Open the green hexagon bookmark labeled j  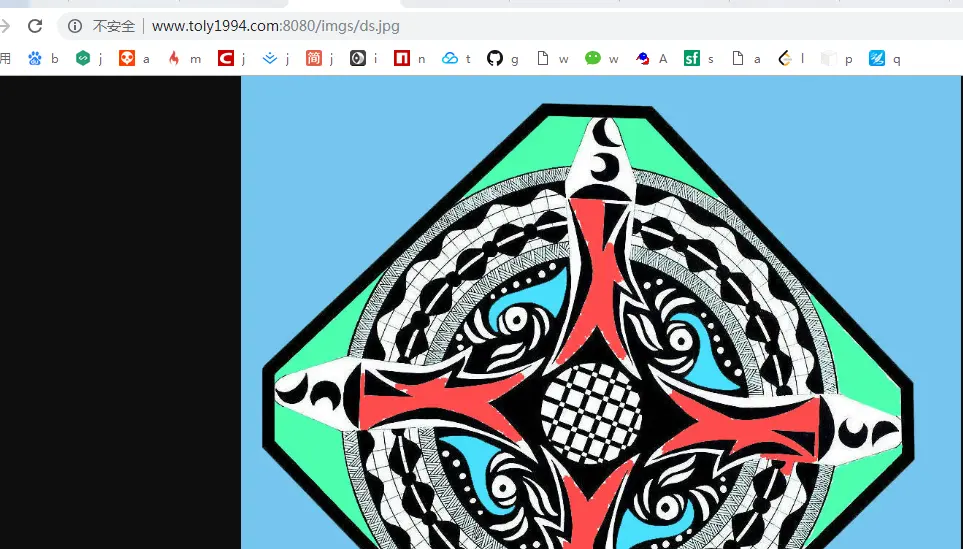pyautogui.click(x=90, y=58)
